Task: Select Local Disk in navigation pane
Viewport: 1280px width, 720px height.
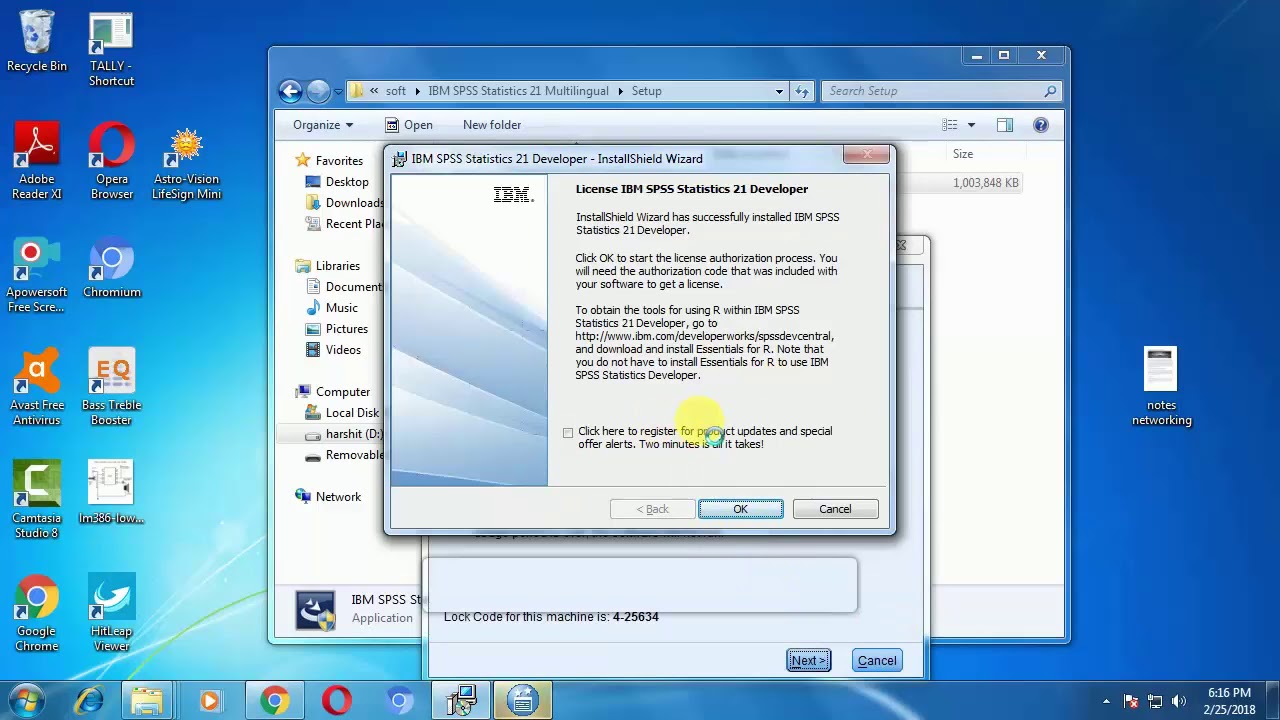Action: pos(342,413)
